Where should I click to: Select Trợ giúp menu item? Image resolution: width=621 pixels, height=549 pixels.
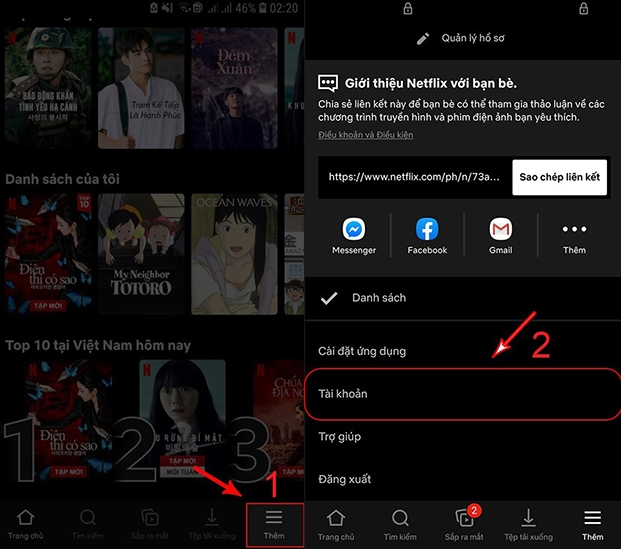point(339,437)
